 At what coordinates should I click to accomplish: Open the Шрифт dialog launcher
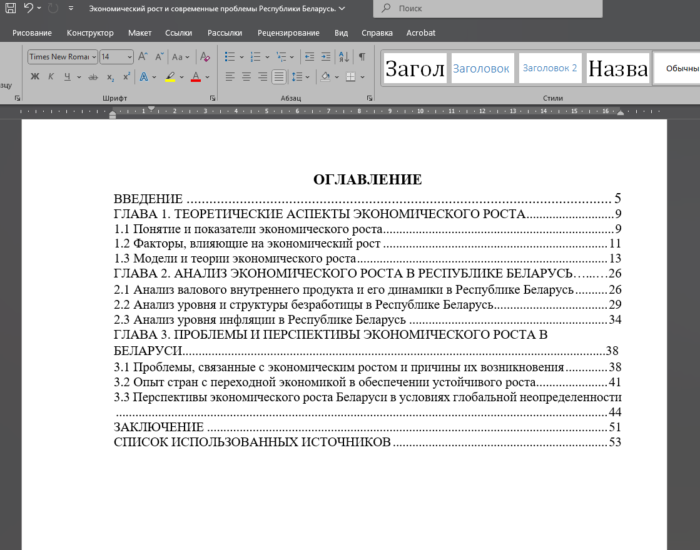(212, 98)
